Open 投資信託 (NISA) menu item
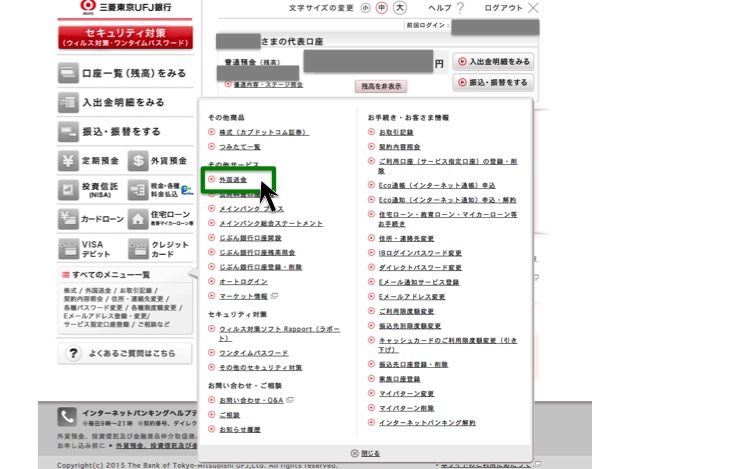 (x=90, y=190)
